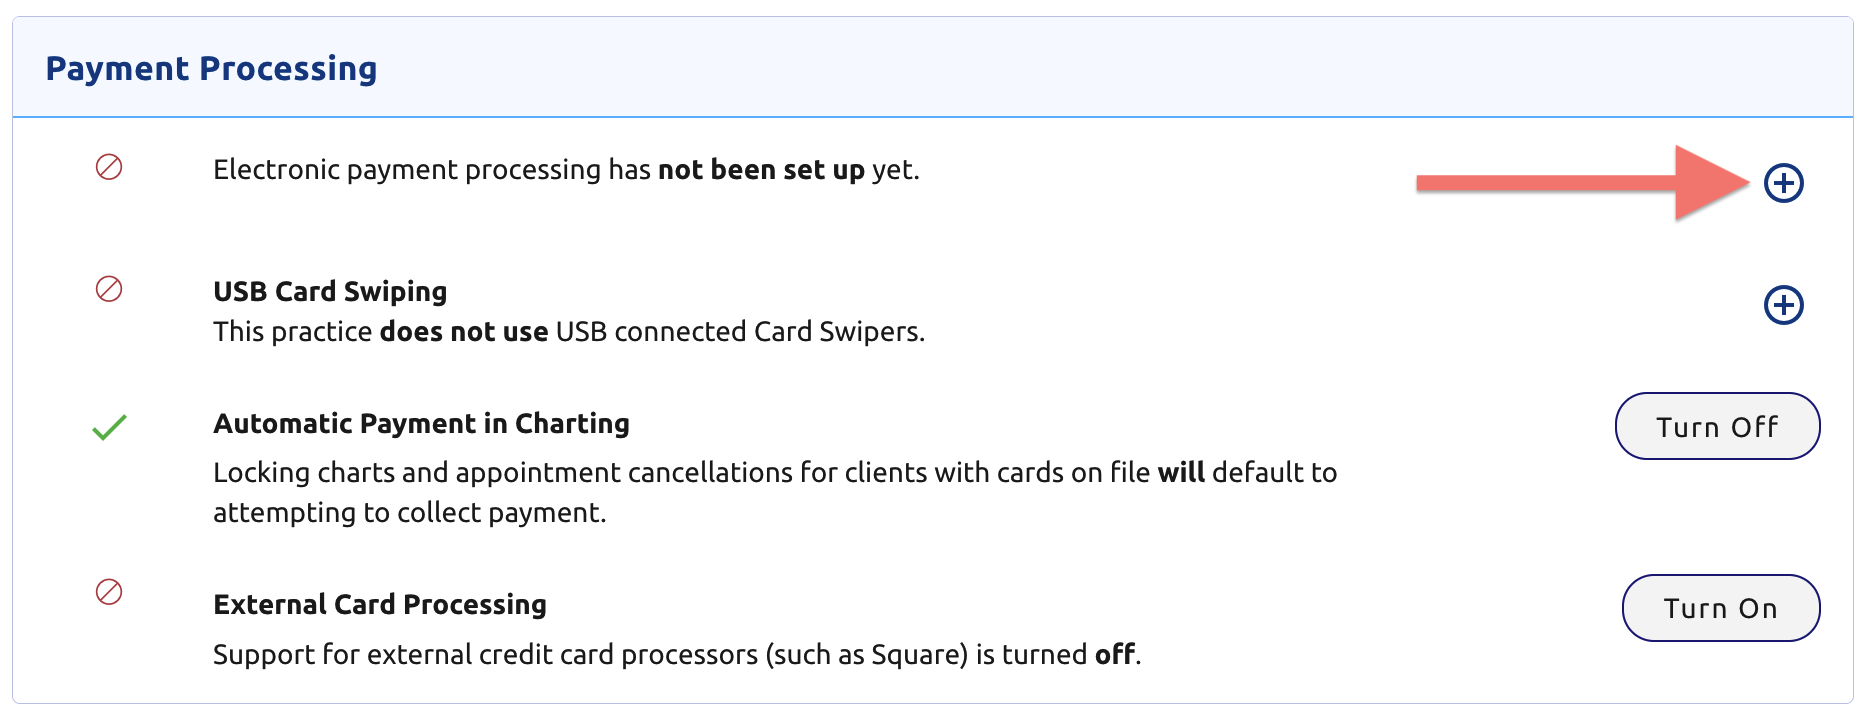Image resolution: width=1868 pixels, height=718 pixels.
Task: Click the green checkmark beside Automatic Payment in Charting
Action: pos(109,427)
